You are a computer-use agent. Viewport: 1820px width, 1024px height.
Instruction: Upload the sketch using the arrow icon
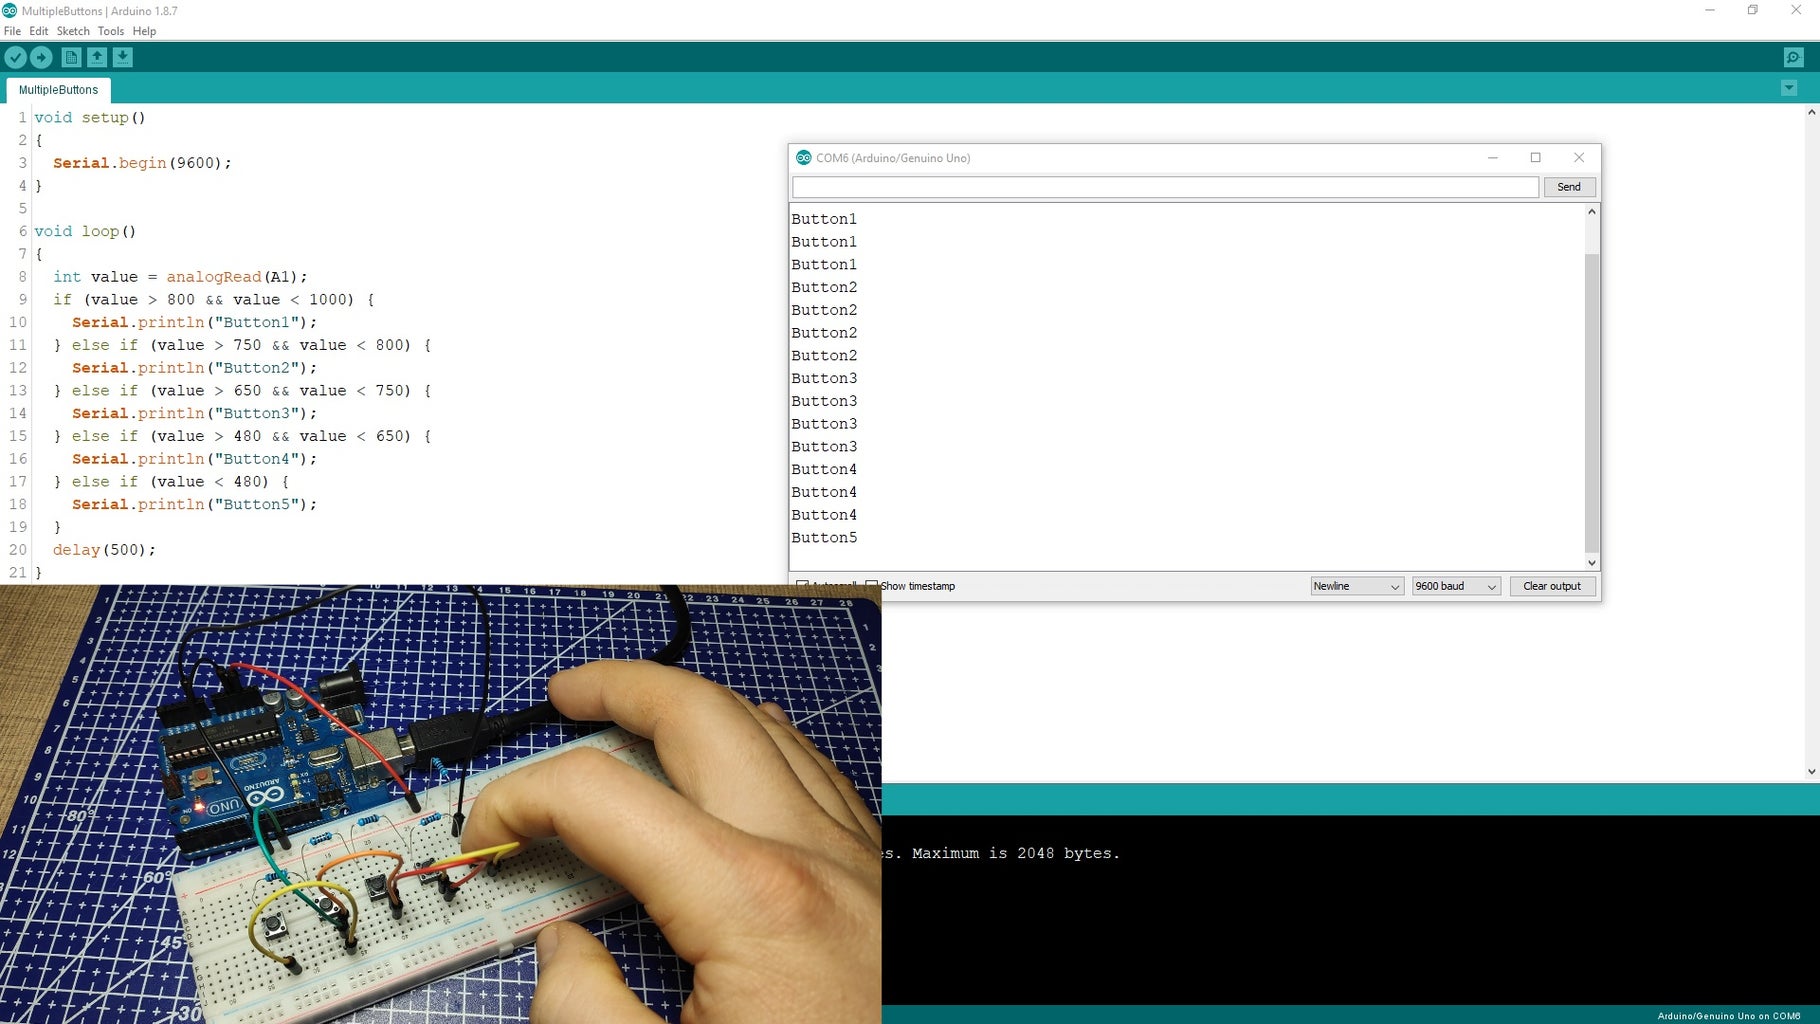(41, 57)
